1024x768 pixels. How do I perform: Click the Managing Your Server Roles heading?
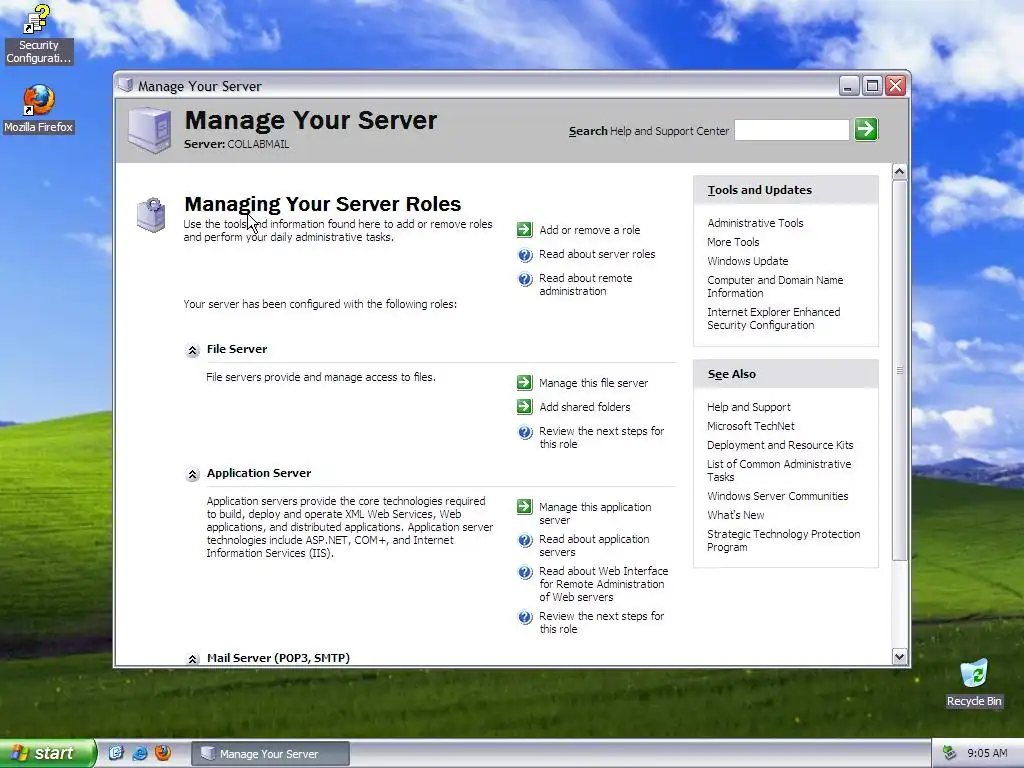click(323, 204)
